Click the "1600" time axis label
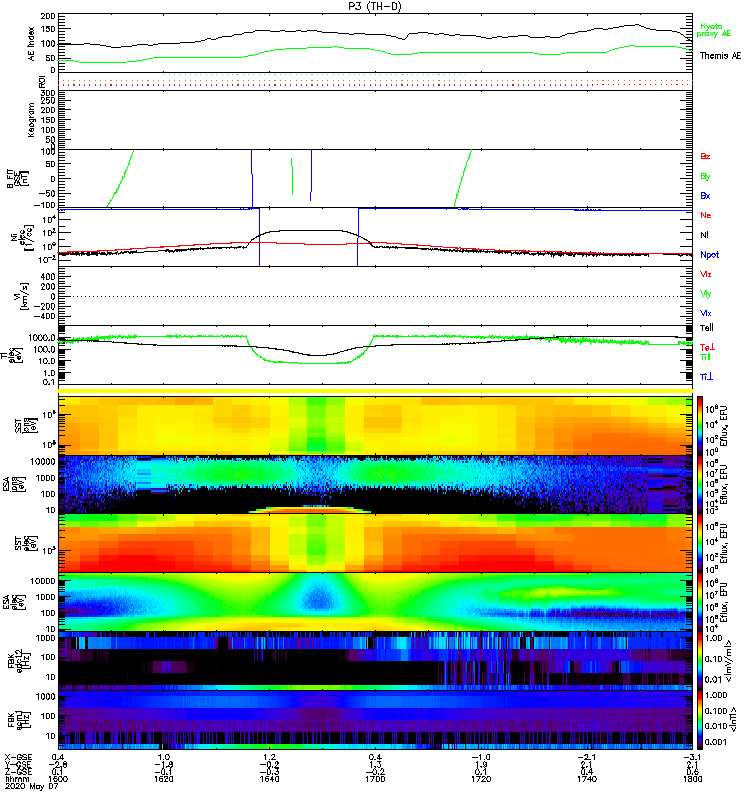 (58, 779)
